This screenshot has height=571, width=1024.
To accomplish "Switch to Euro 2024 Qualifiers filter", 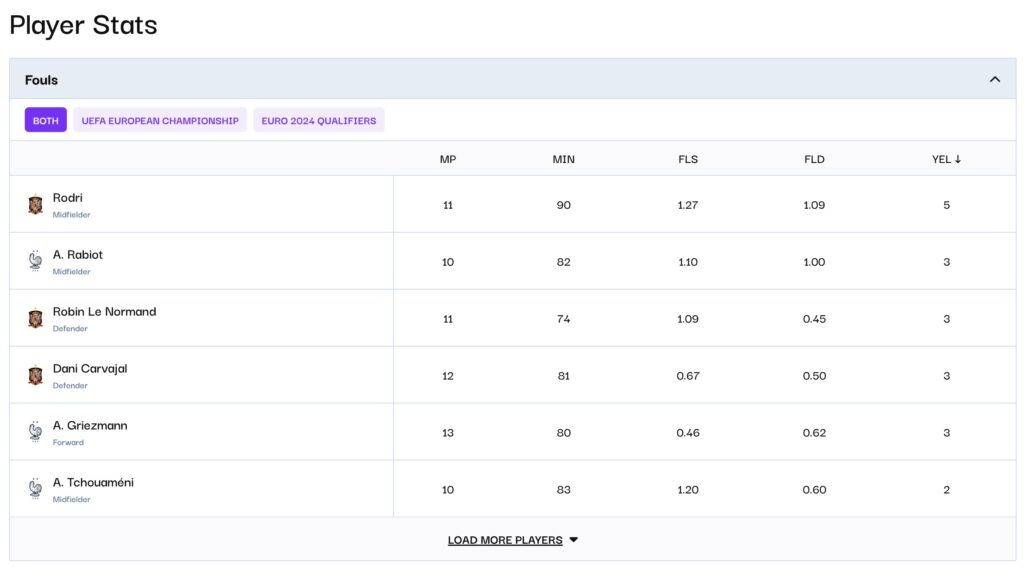I will (319, 121).
